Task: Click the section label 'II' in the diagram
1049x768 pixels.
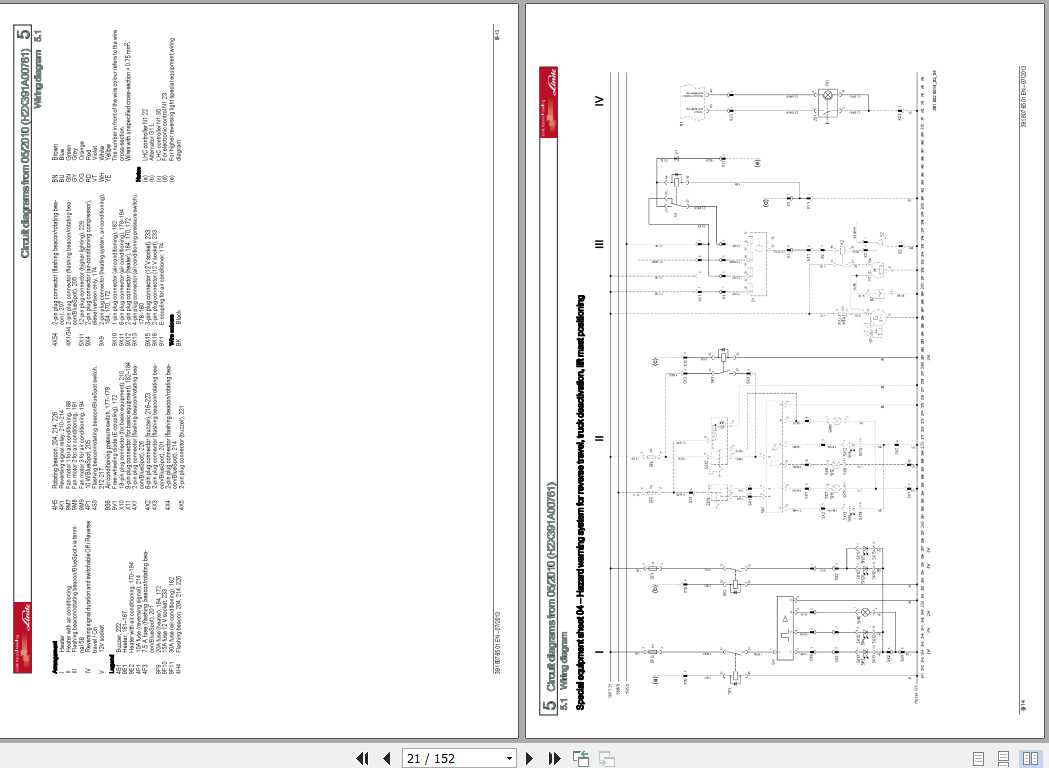Action: click(x=599, y=438)
